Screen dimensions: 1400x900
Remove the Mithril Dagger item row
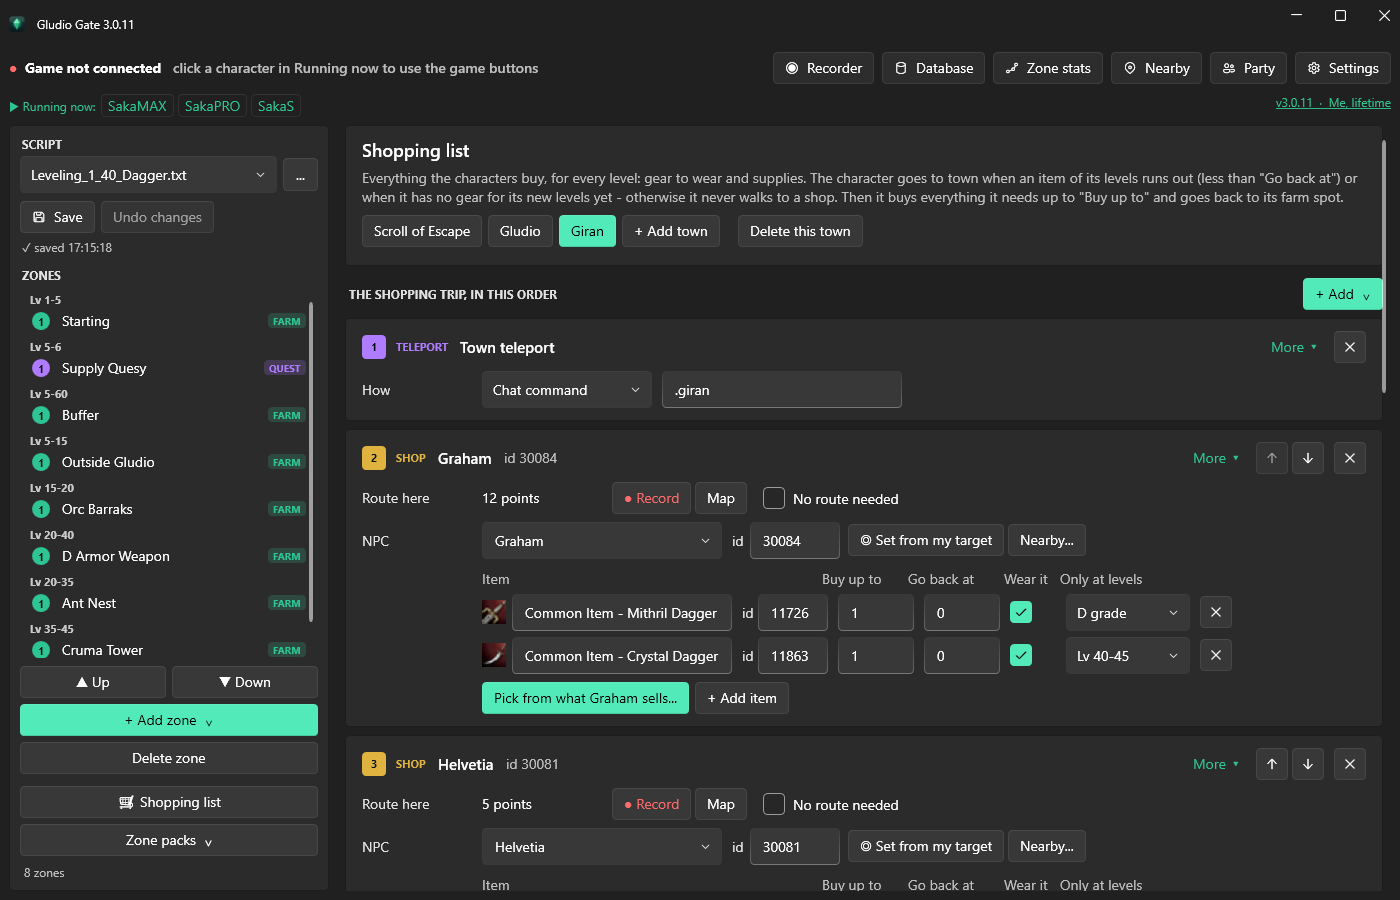pyautogui.click(x=1216, y=612)
